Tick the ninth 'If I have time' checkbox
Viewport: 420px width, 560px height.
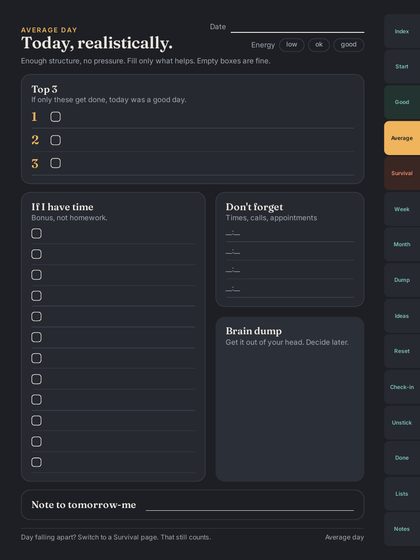(x=36, y=400)
